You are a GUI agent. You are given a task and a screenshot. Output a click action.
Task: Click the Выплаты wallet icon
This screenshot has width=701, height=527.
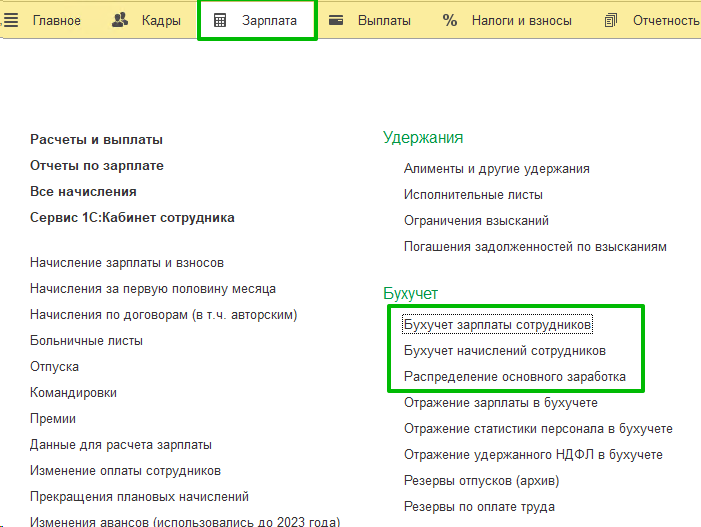pyautogui.click(x=336, y=20)
